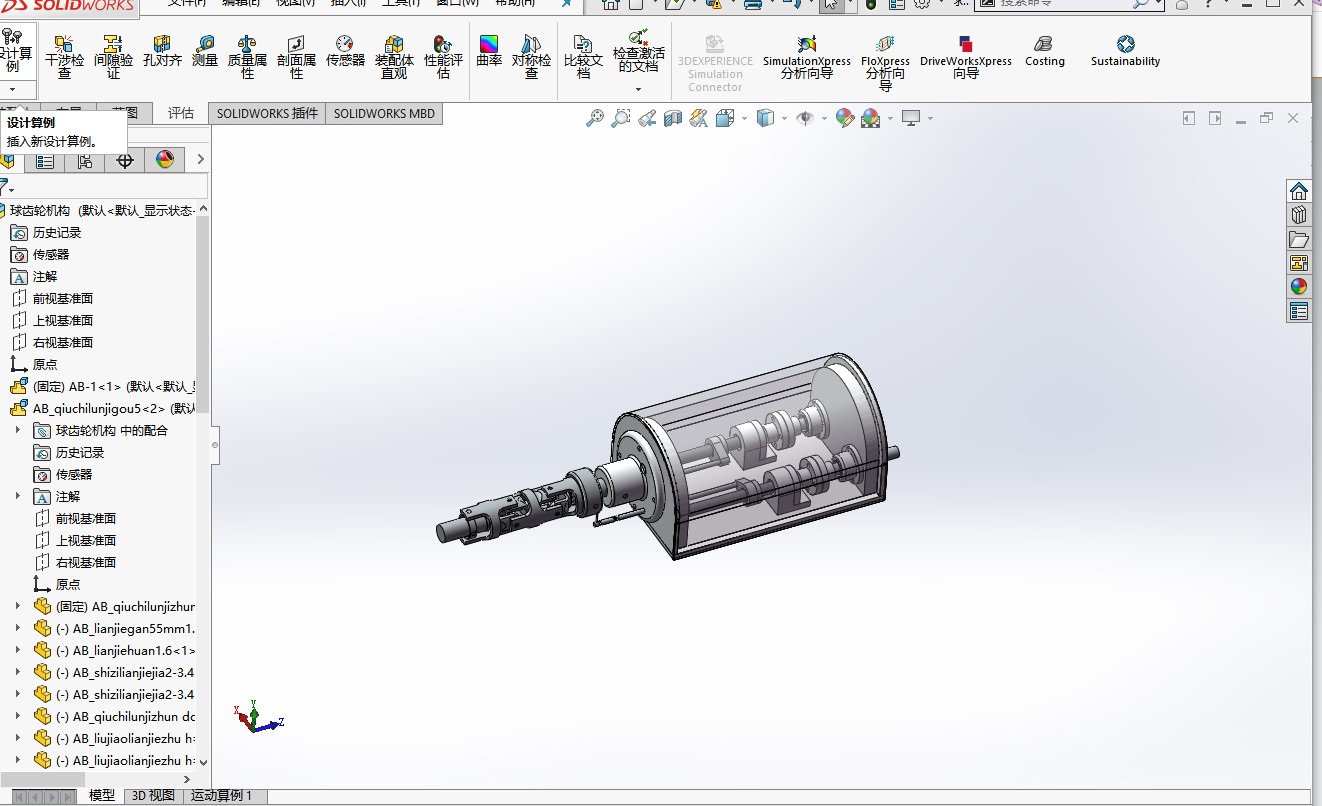Open File Explorer folder in task pane
Viewport: 1322px width, 806px height.
click(1299, 239)
